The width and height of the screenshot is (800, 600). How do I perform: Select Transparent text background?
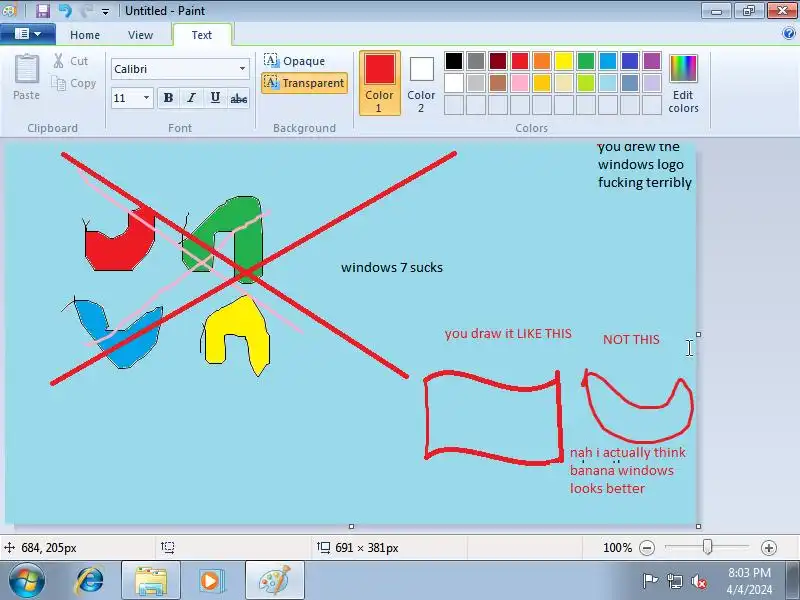[304, 83]
